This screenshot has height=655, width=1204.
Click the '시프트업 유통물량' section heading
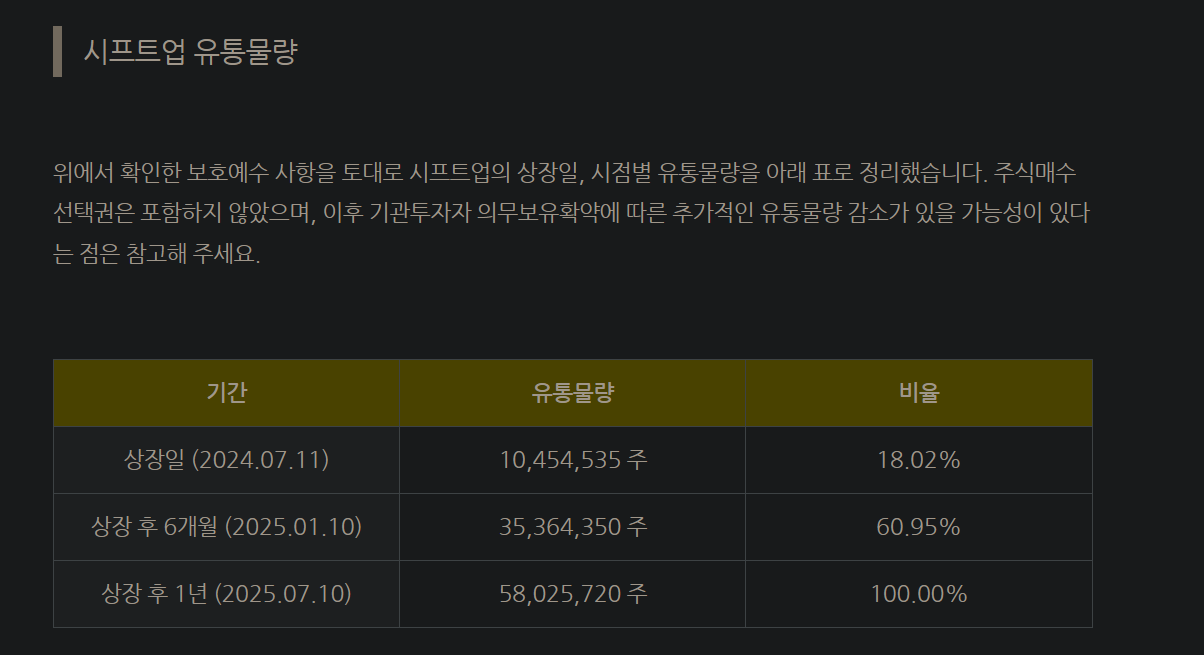[x=190, y=52]
